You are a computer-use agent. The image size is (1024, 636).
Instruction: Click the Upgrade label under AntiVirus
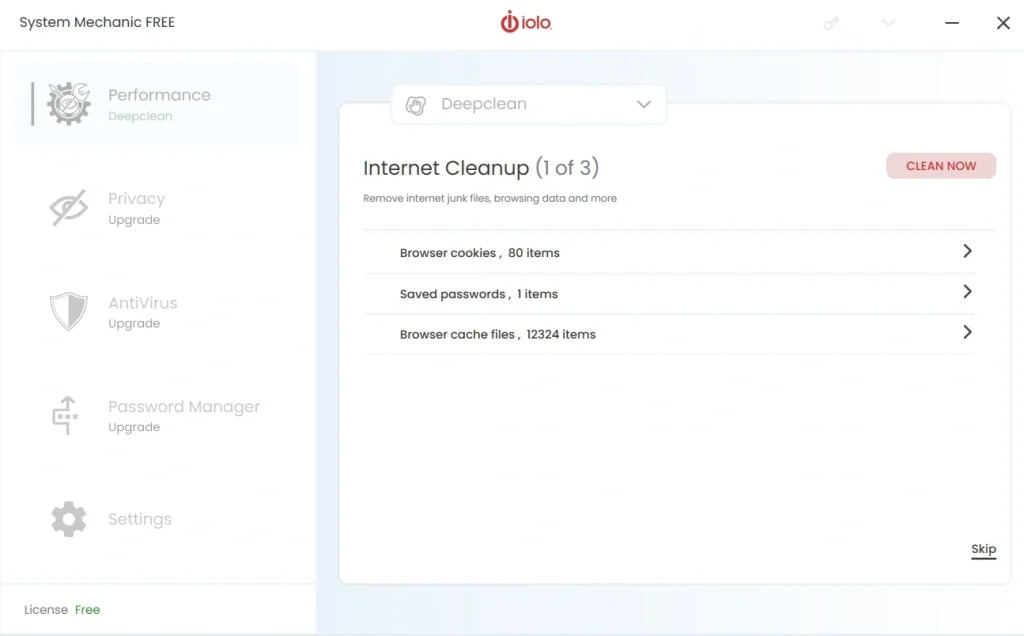tap(134, 324)
